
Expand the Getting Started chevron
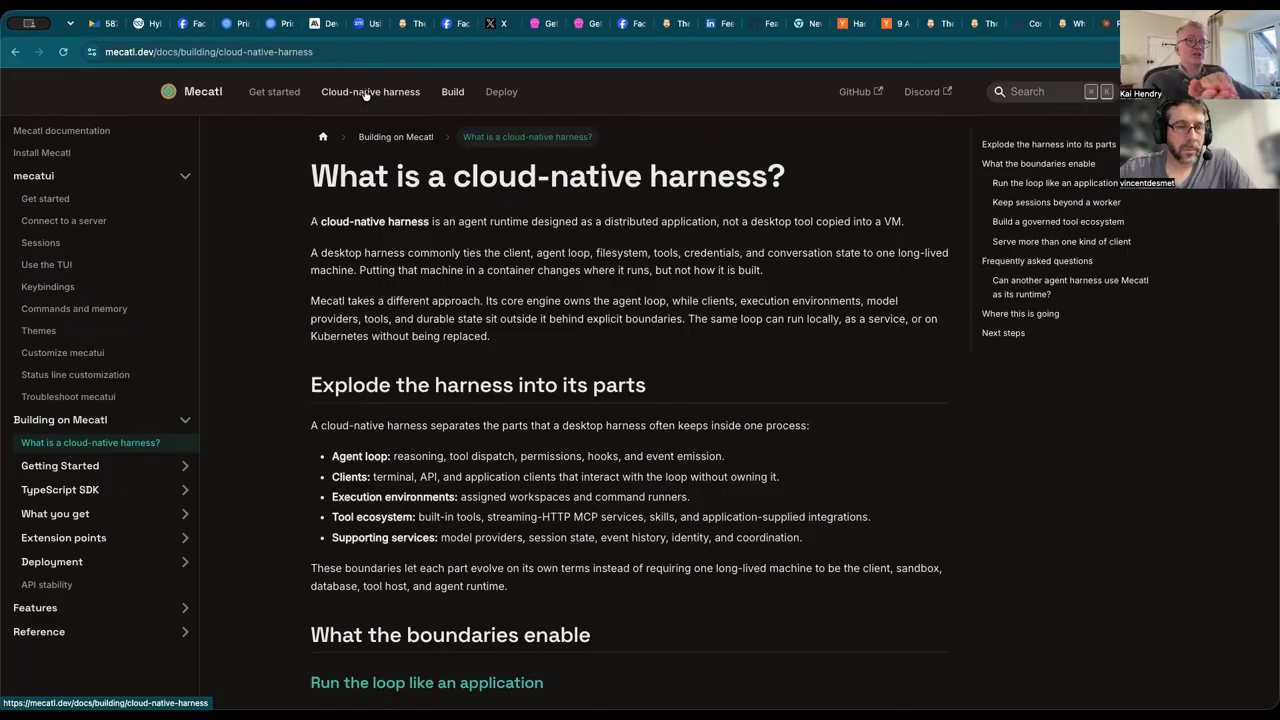(185, 466)
